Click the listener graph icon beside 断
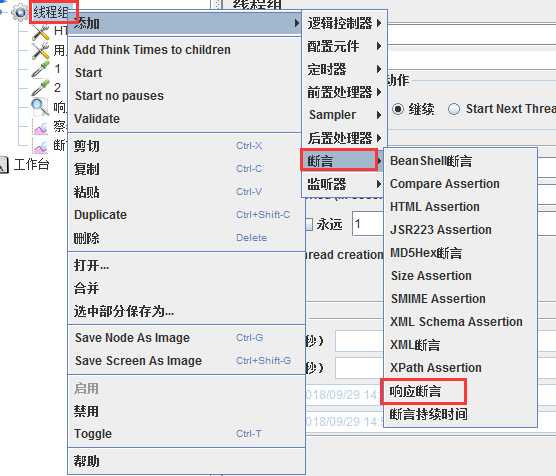Viewport: 556px width, 476px height. pos(40,145)
